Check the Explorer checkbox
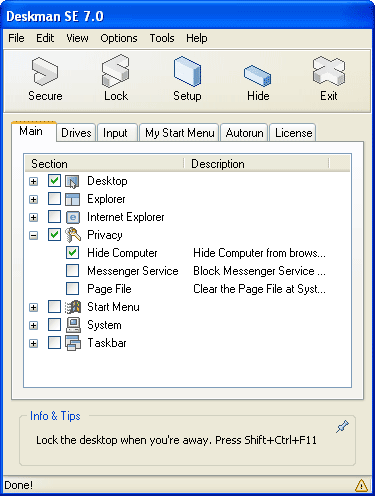 pos(54,199)
